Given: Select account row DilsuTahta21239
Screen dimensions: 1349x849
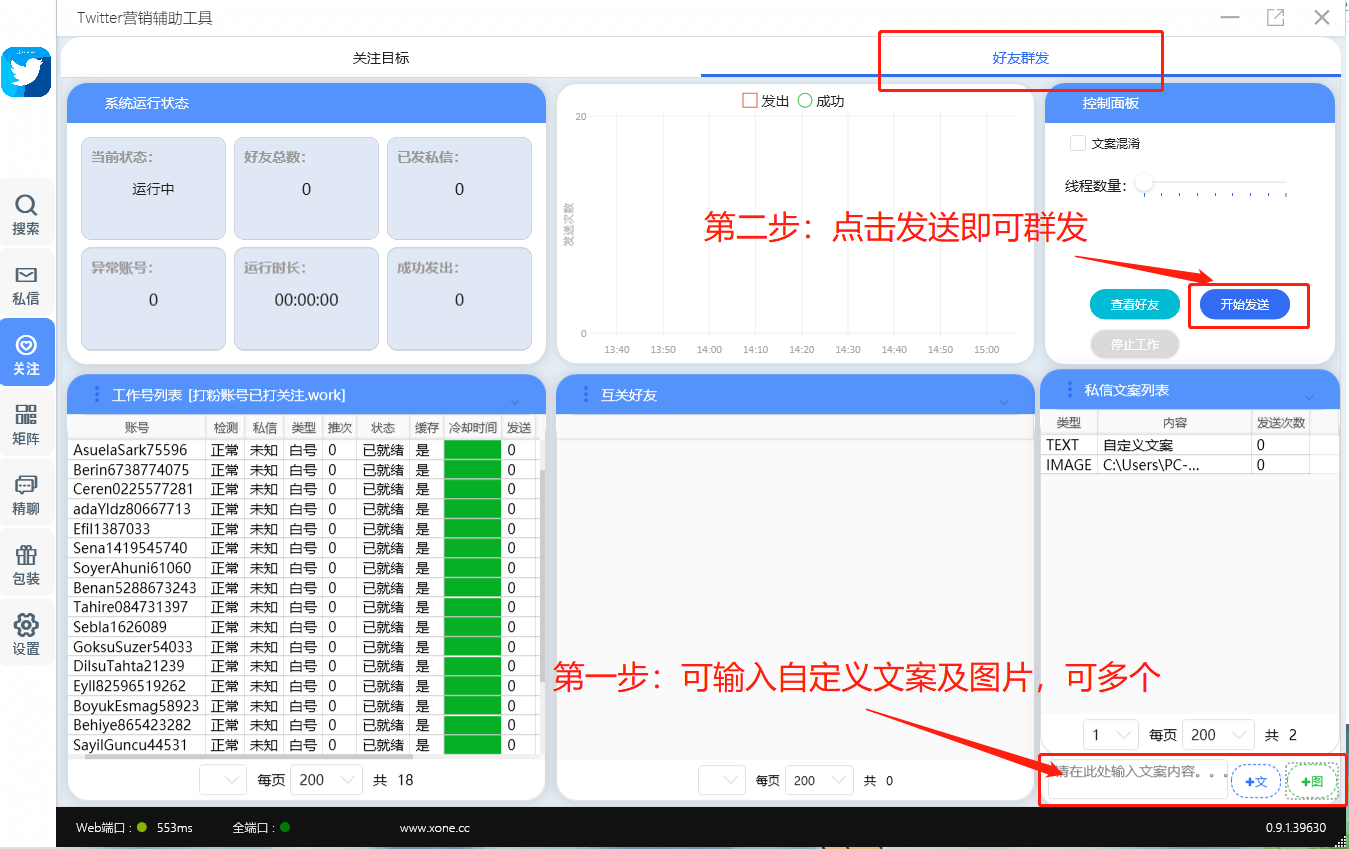Looking at the screenshot, I should pyautogui.click(x=303, y=666).
